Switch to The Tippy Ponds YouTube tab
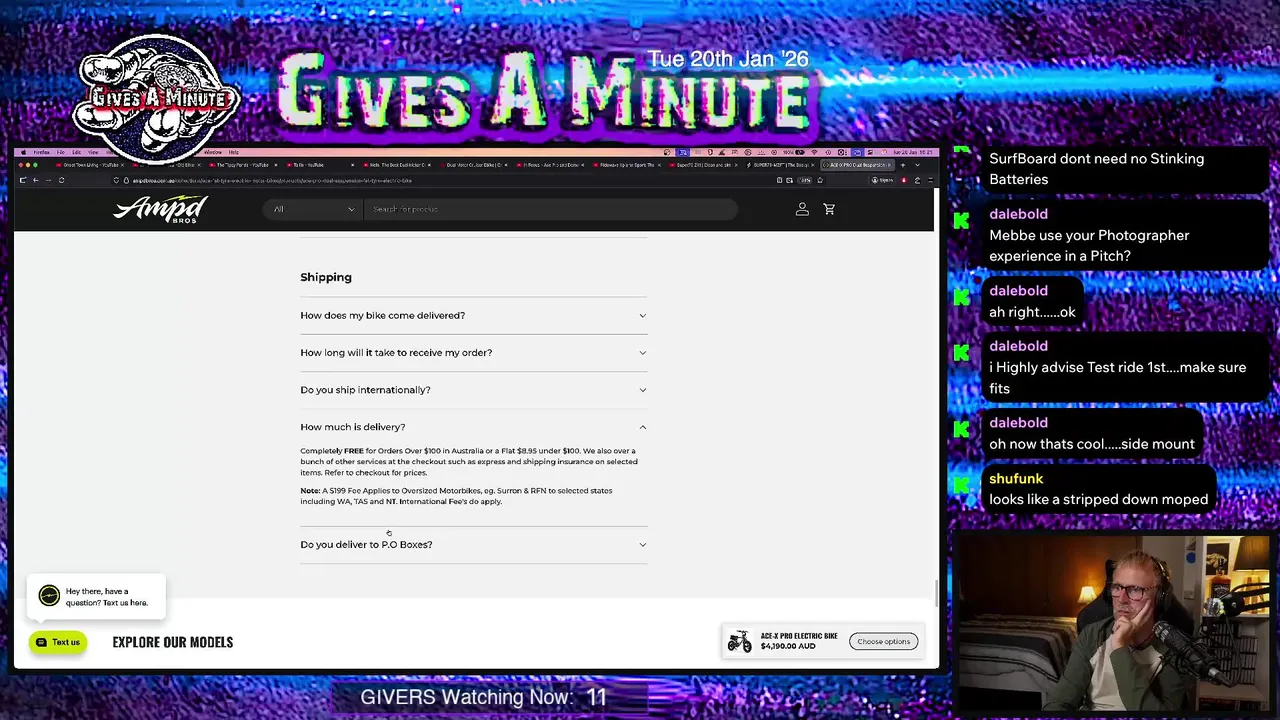The height and width of the screenshot is (720, 1280). point(243,165)
